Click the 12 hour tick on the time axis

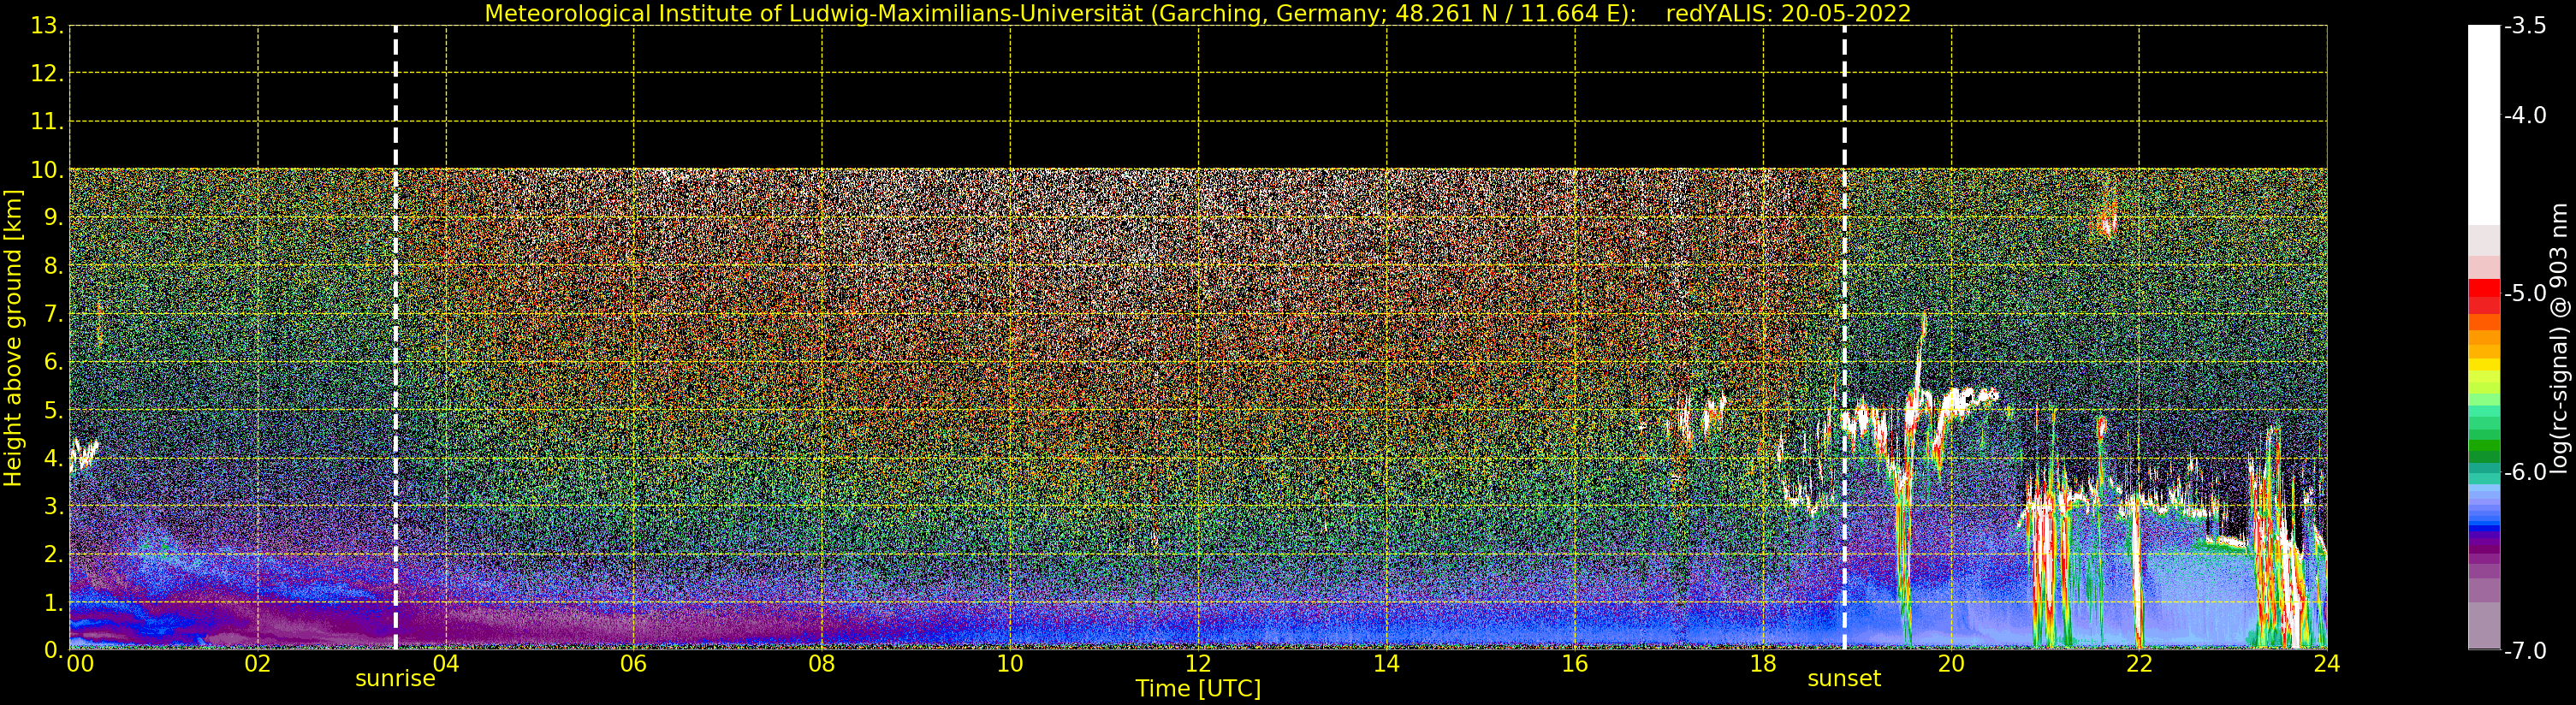point(1198,664)
